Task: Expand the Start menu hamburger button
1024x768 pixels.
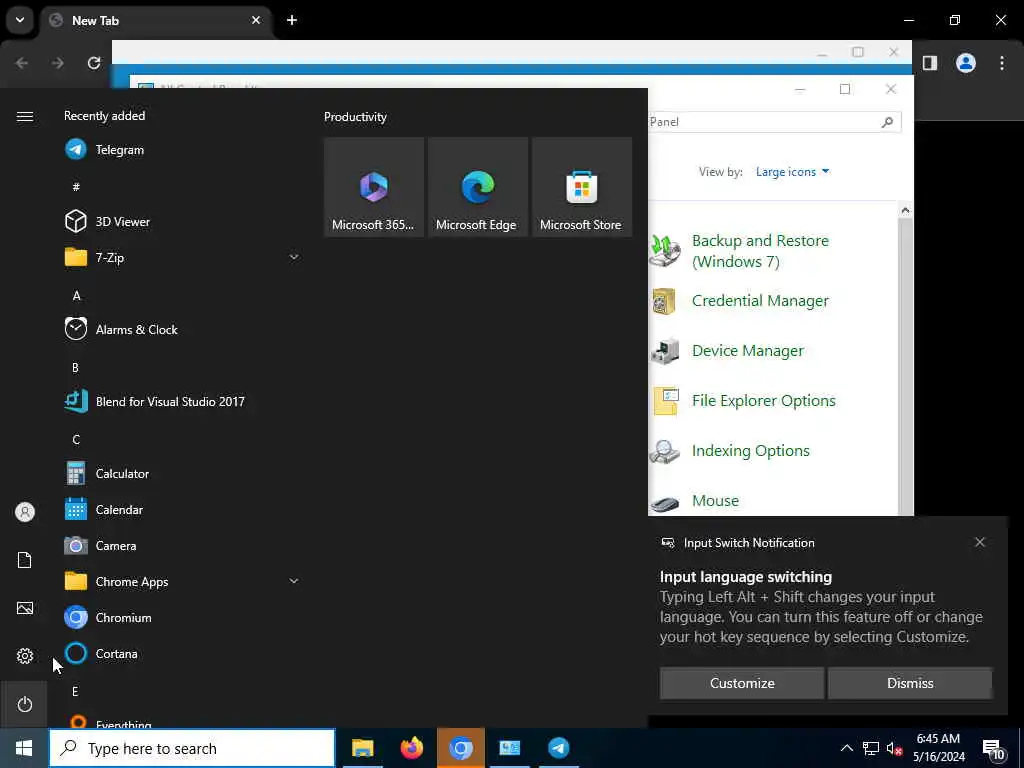Action: tap(24, 116)
